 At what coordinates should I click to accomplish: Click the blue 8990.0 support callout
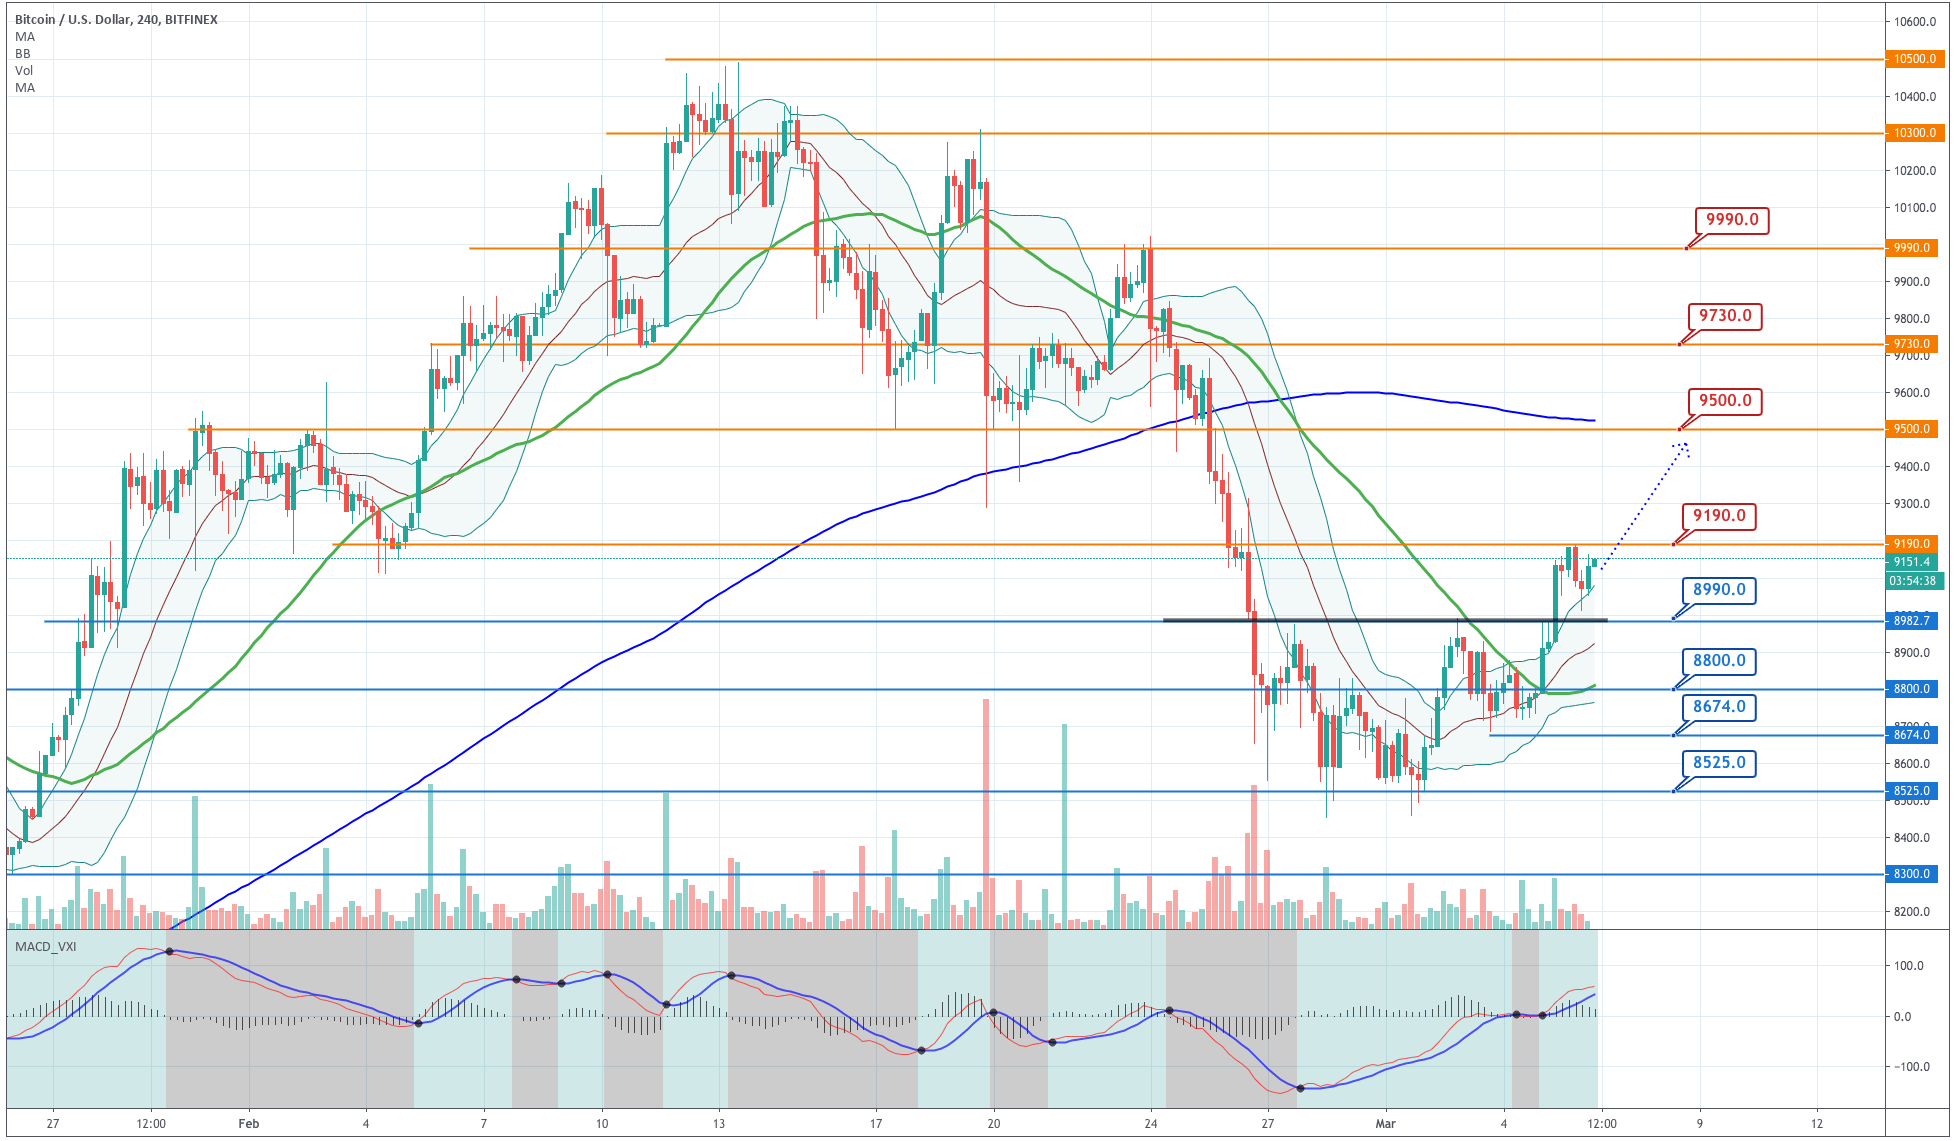(x=1719, y=590)
